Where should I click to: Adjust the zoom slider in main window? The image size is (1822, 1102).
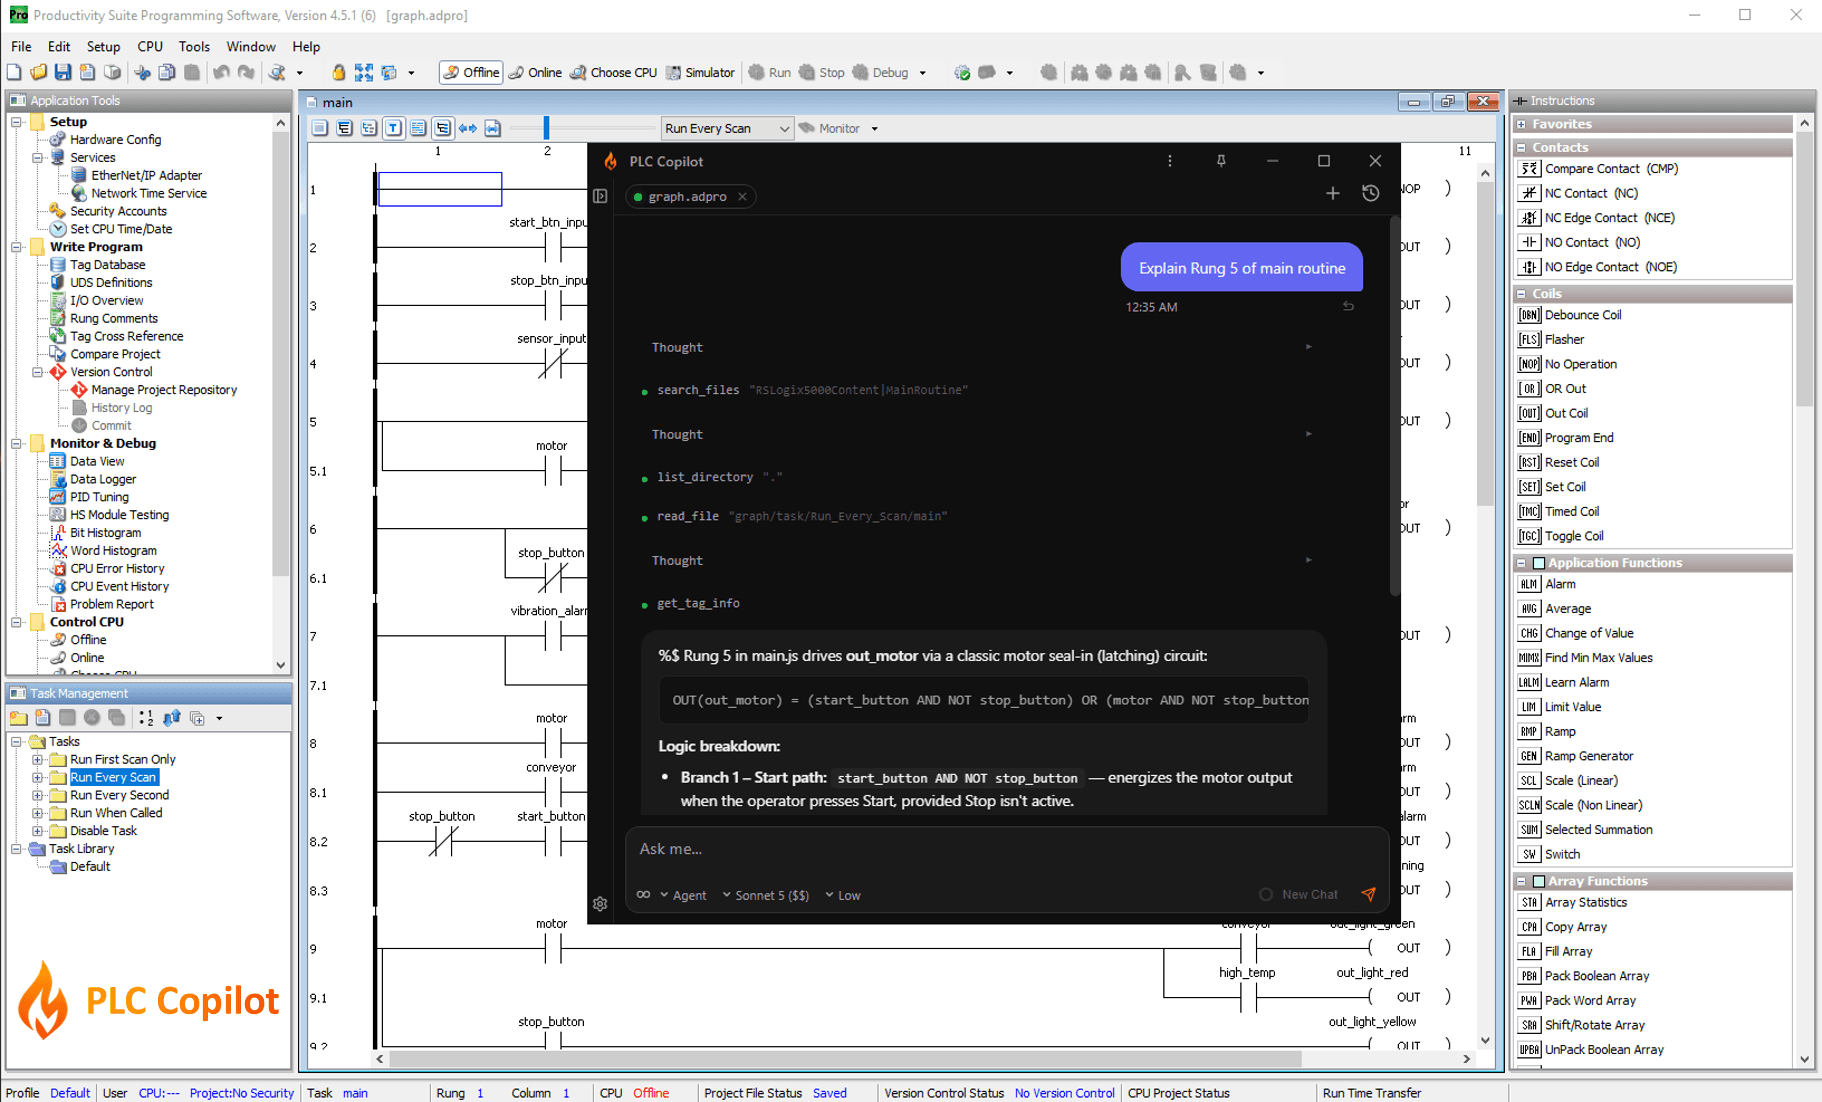point(546,128)
